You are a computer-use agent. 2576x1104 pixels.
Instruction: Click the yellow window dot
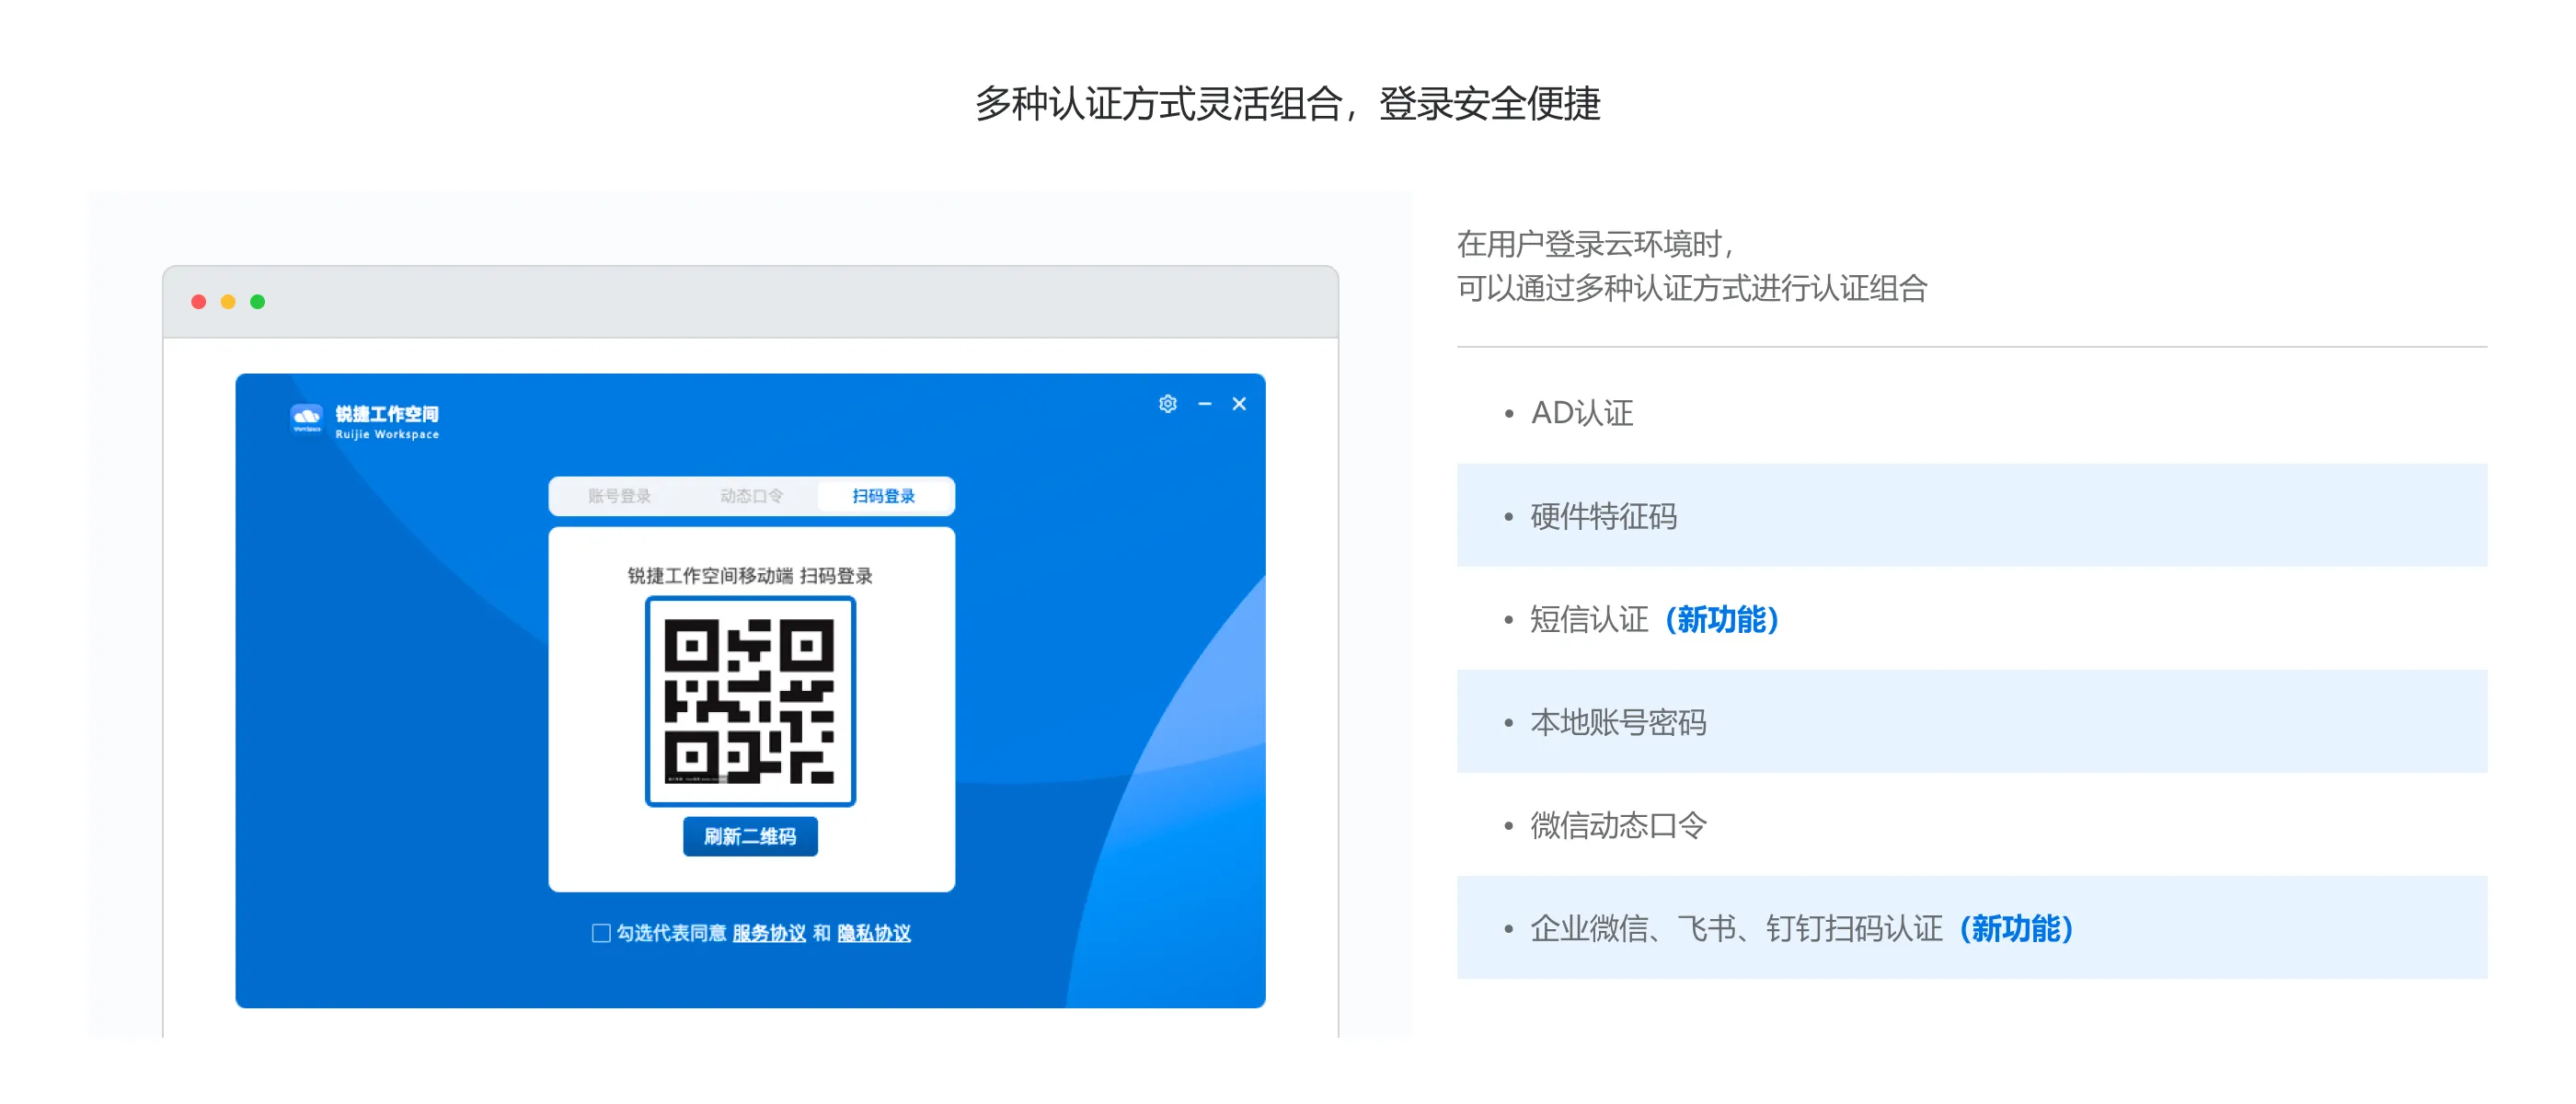(228, 302)
